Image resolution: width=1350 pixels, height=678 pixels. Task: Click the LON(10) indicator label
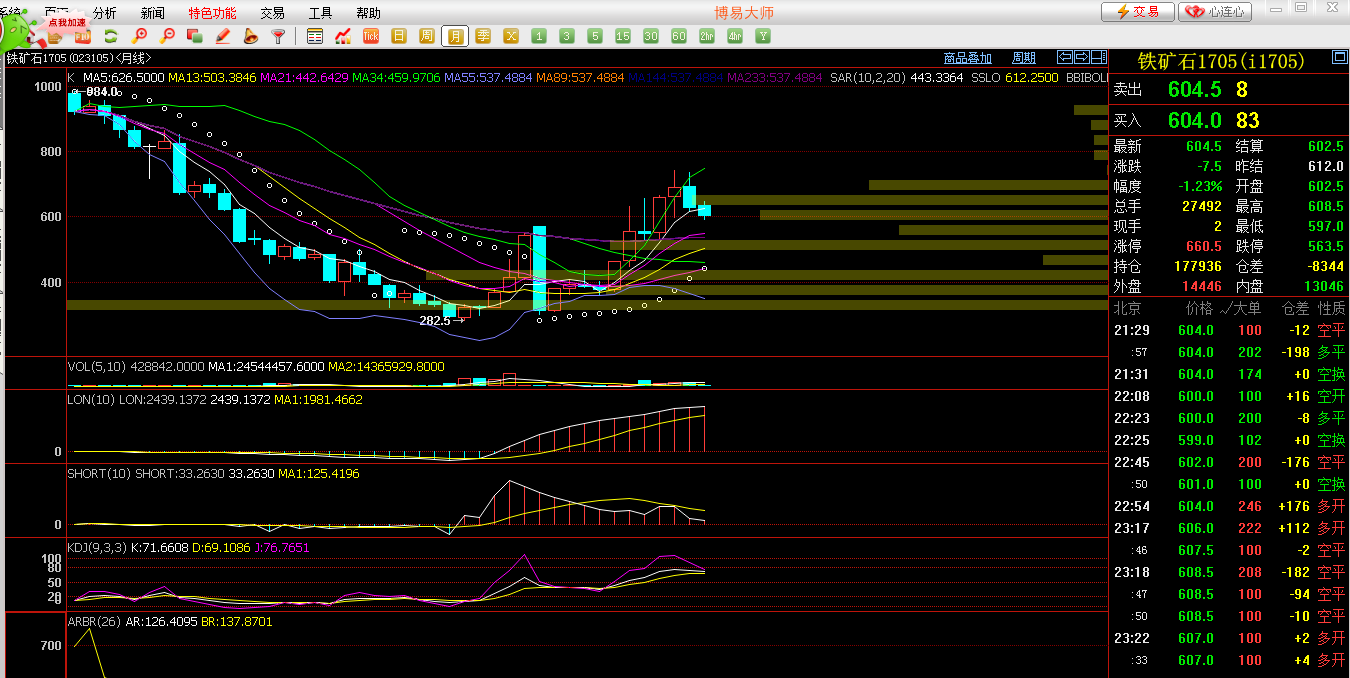tap(92, 399)
